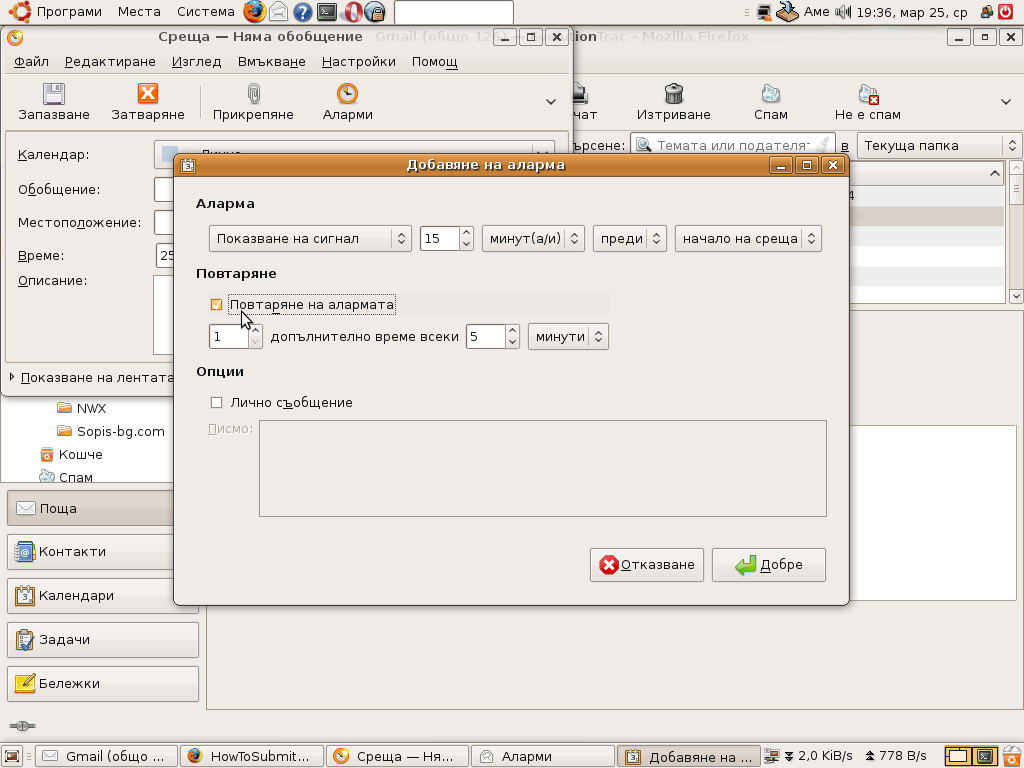Click the Затваряне close icon in toolbar
Viewport: 1024px width, 768px height.
coord(147,94)
